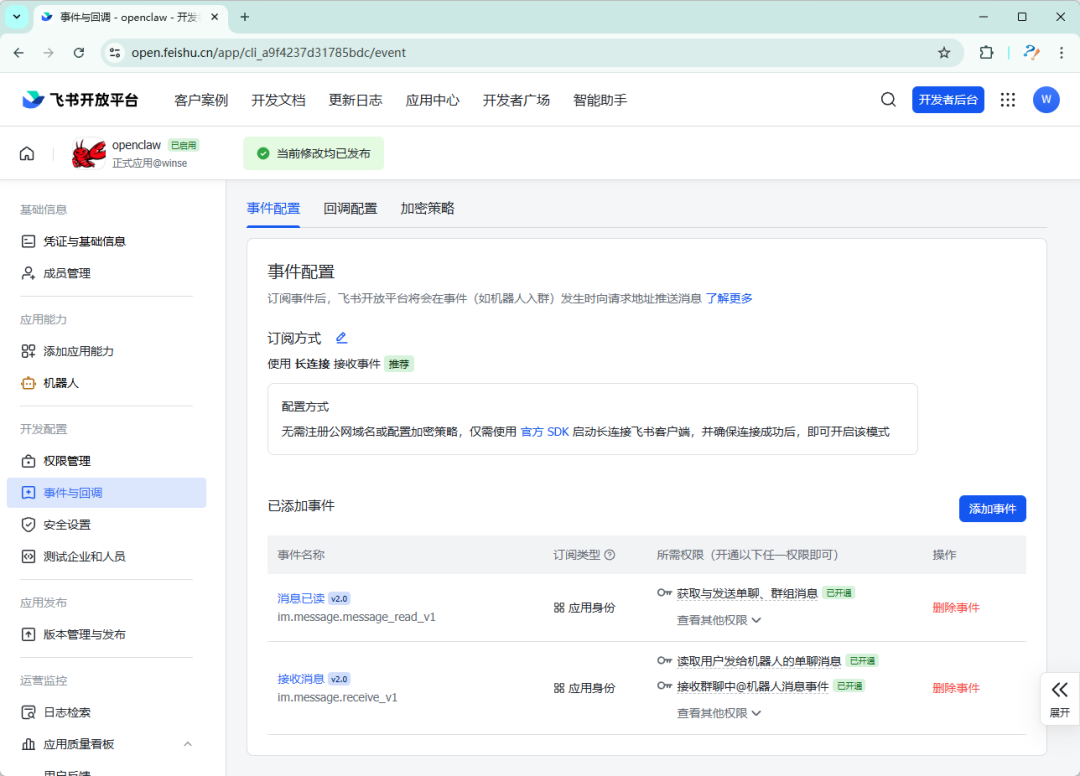Screen dimensions: 1080x776
Task: Open the home icon in the sidebar
Action: coord(26,153)
